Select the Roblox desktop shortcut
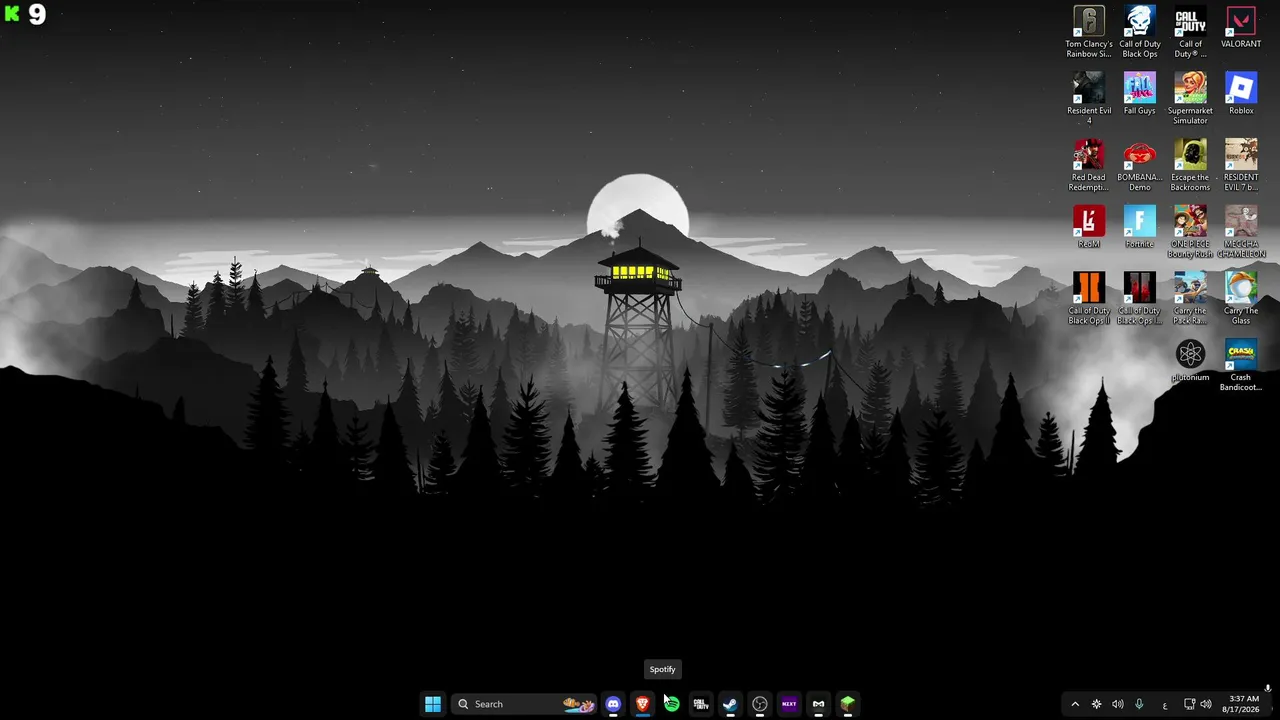Viewport: 1280px width, 720px height. [x=1241, y=94]
